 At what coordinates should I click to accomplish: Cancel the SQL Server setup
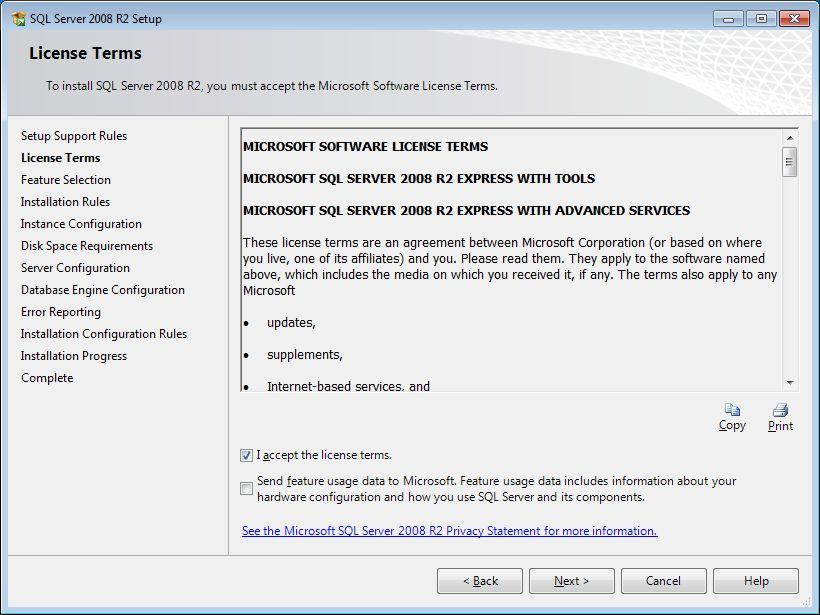(664, 581)
